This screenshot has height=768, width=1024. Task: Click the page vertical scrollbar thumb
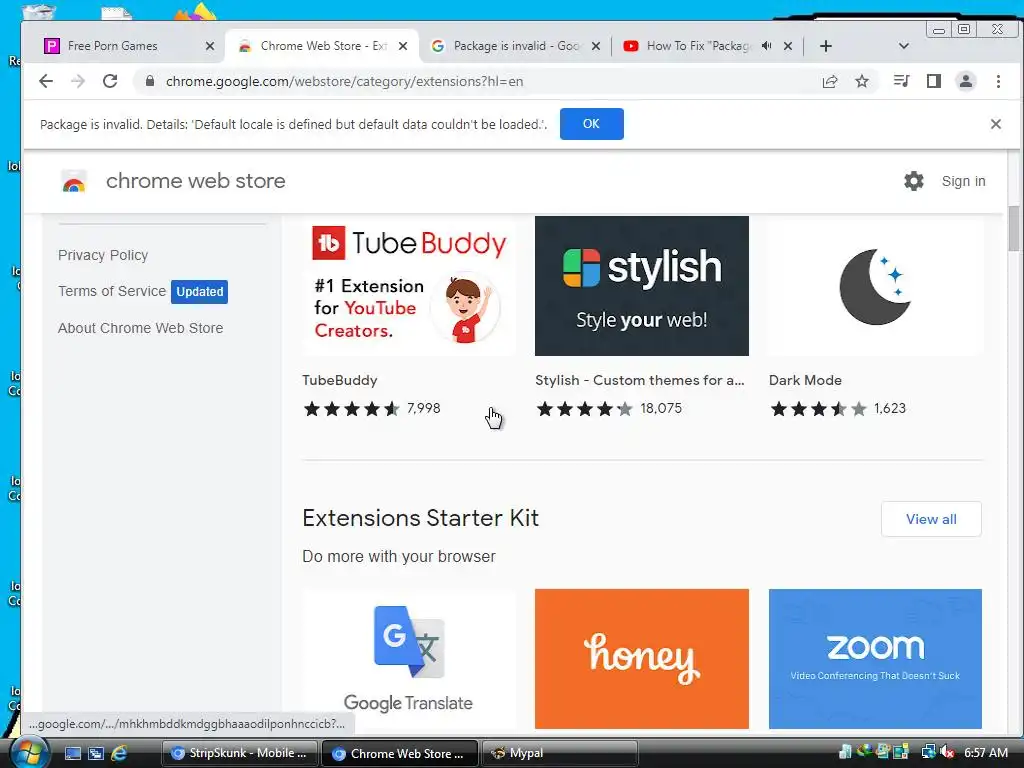pyautogui.click(x=1014, y=228)
